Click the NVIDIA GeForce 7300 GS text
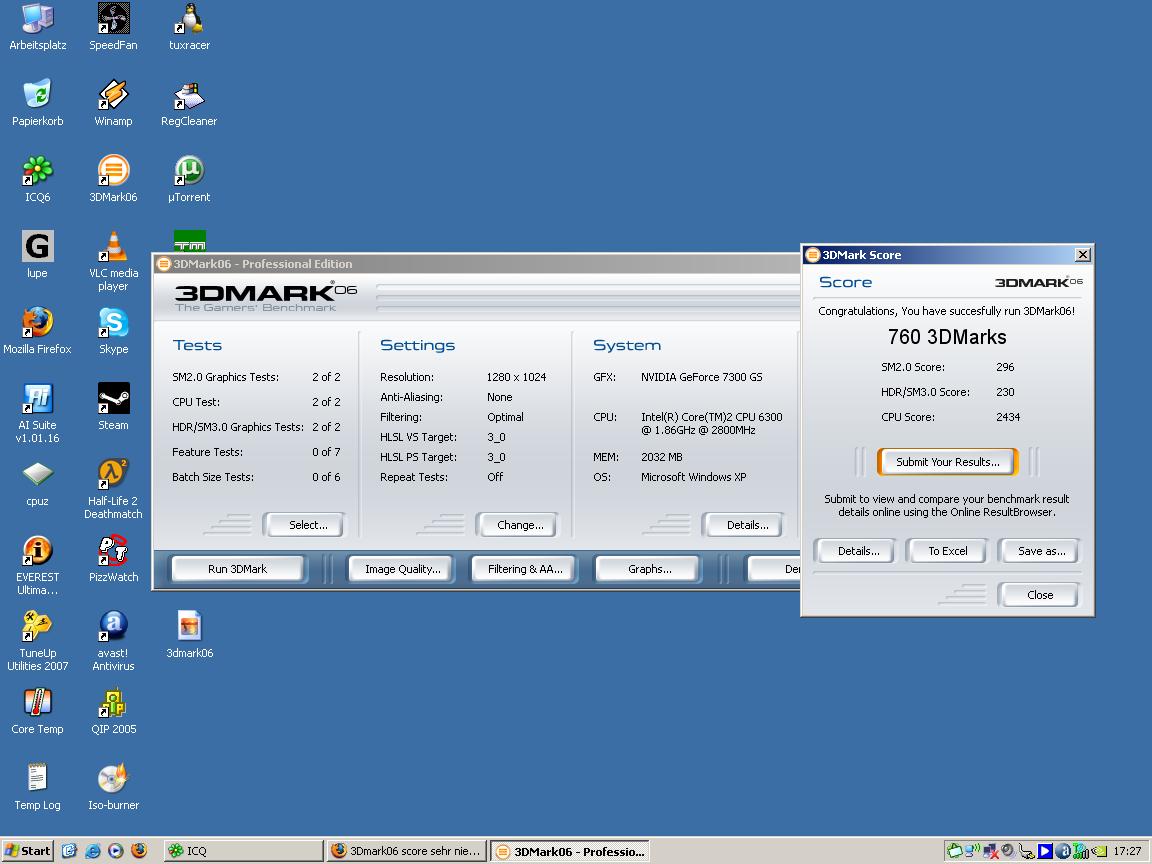Image resolution: width=1152 pixels, height=864 pixels. pyautogui.click(x=702, y=377)
